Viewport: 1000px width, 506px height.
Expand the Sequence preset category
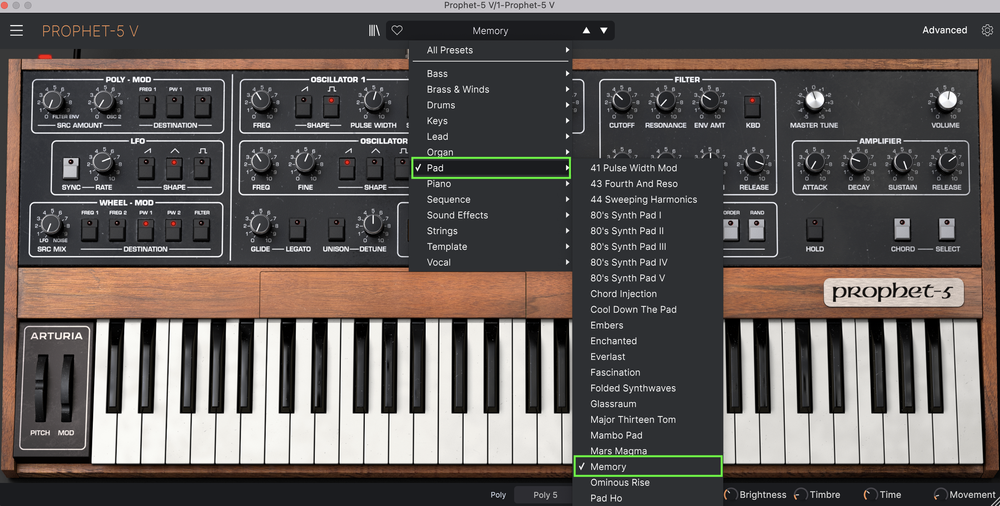[x=490, y=199]
